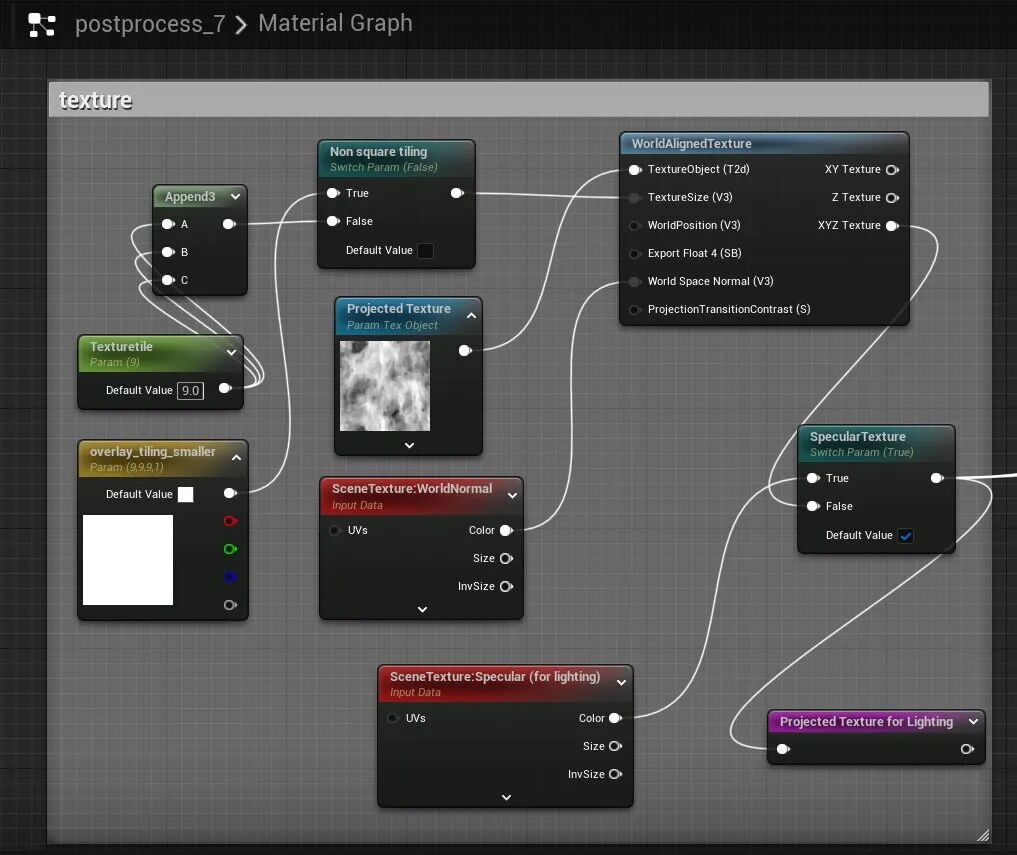The image size is (1017, 855).
Task: Edit the Texturetile Default Value 9.0 field
Action: point(191,391)
